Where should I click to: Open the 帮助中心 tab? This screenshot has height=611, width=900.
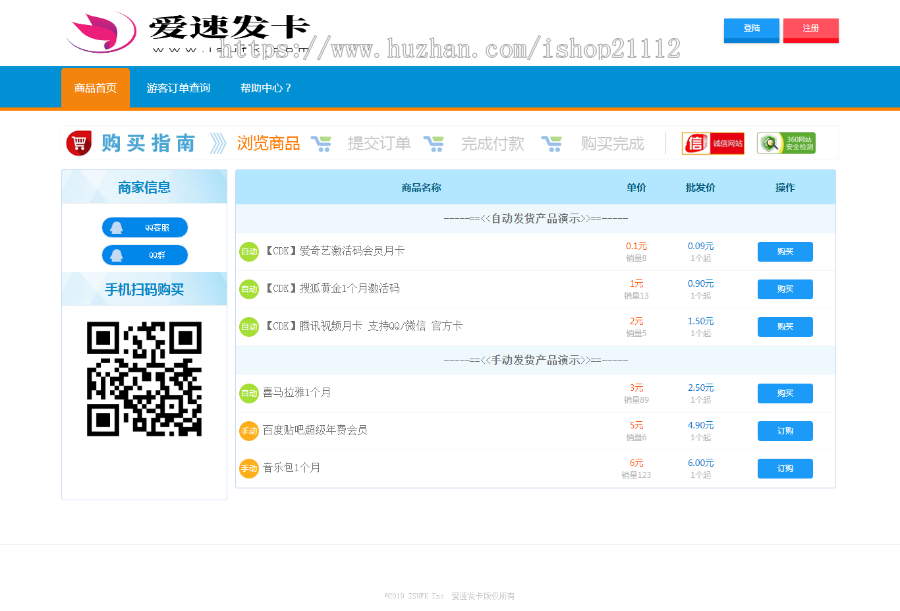265,88
